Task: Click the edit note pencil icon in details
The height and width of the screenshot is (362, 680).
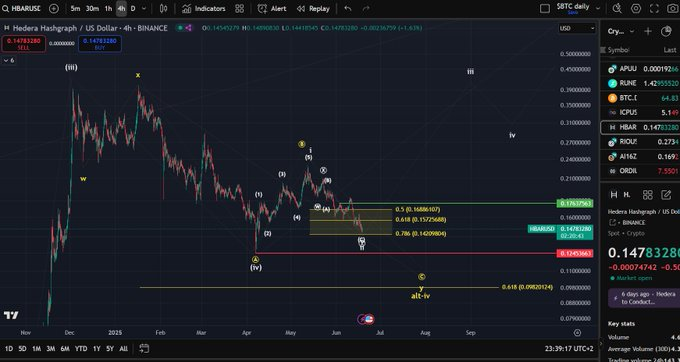Action: (666, 195)
